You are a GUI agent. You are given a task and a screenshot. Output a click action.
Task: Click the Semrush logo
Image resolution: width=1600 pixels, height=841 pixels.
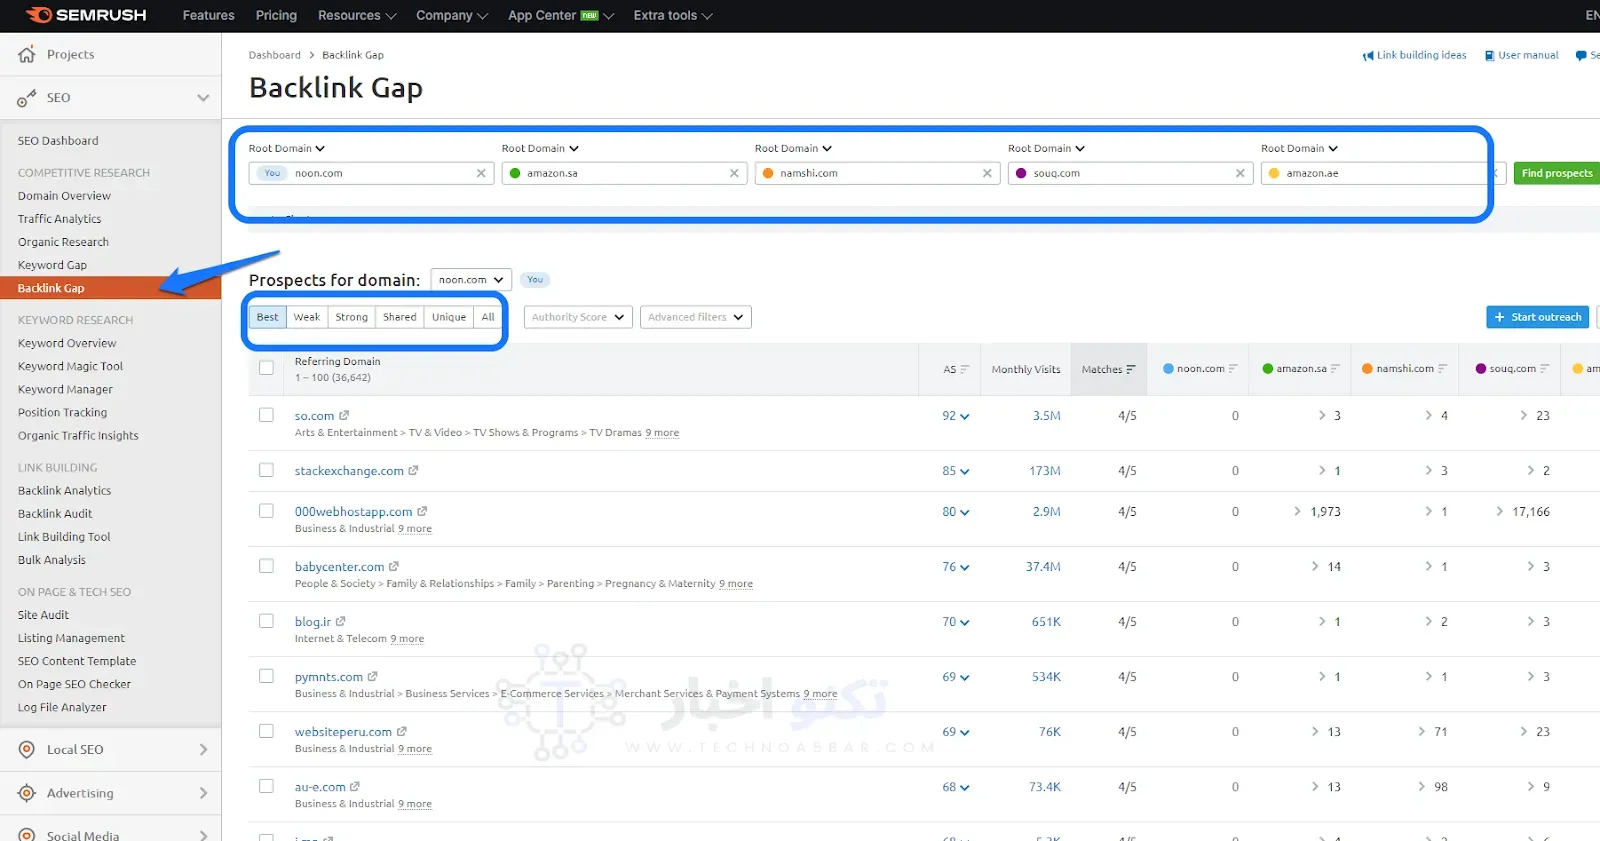pos(86,15)
